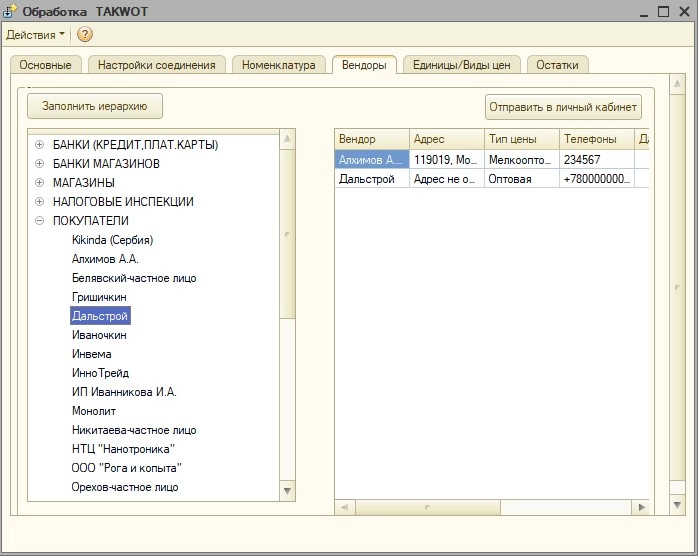Click the help question mark icon
The height and width of the screenshot is (556, 698).
tap(85, 35)
